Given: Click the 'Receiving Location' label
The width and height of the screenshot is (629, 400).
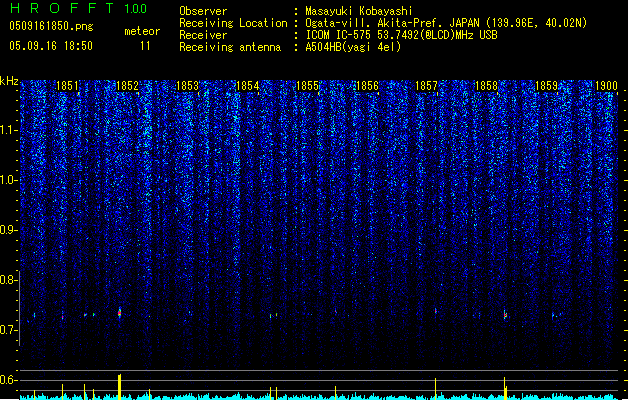Looking at the screenshot, I should click(x=233, y=23).
